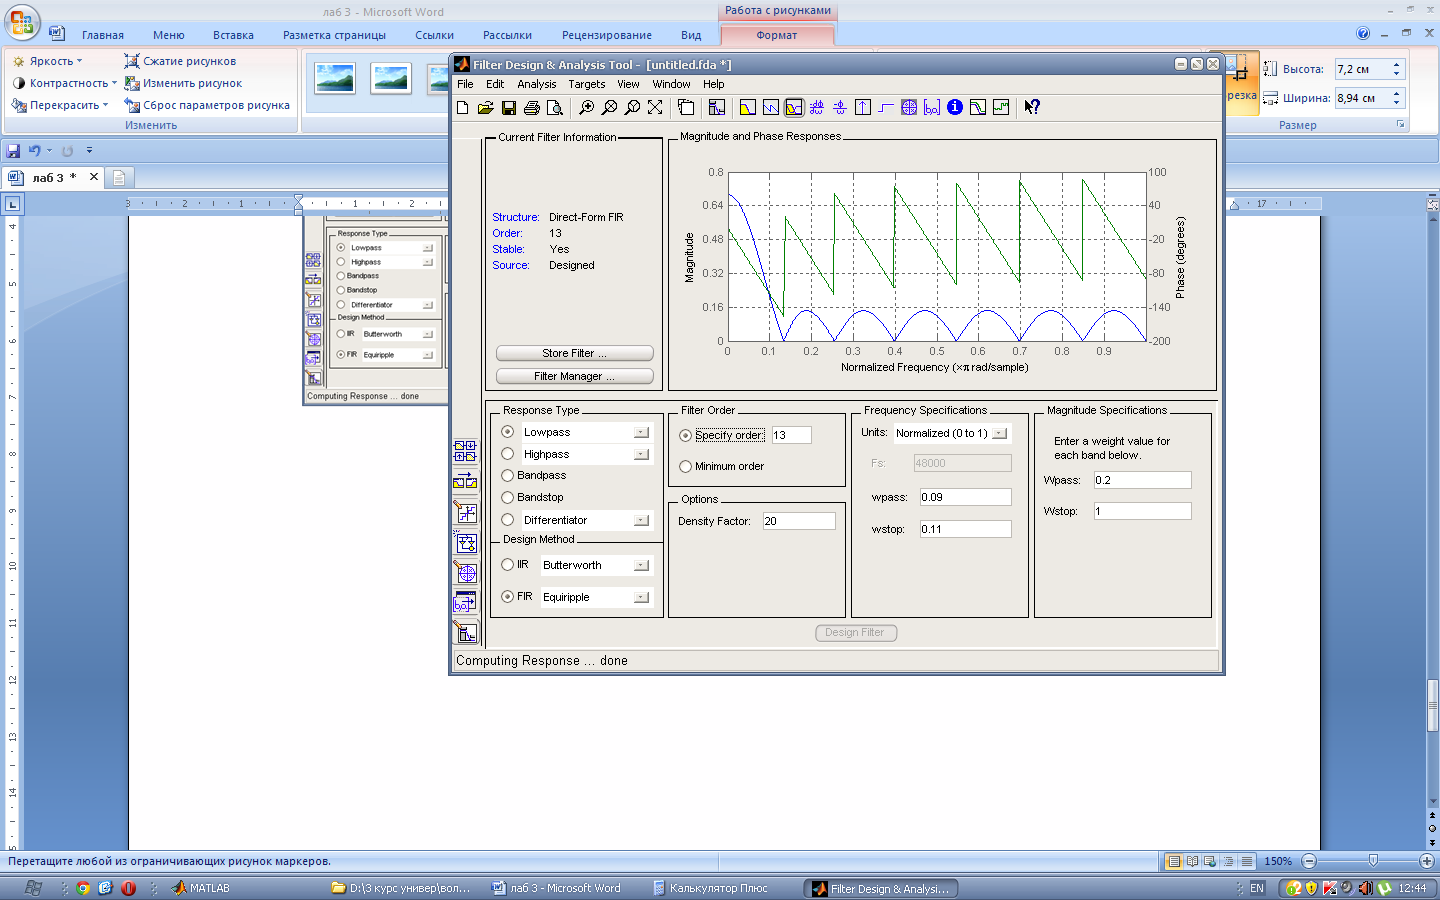Image resolution: width=1440 pixels, height=900 pixels.
Task: Toggle Magnitude and Phase Responses icon
Action: [x=794, y=107]
